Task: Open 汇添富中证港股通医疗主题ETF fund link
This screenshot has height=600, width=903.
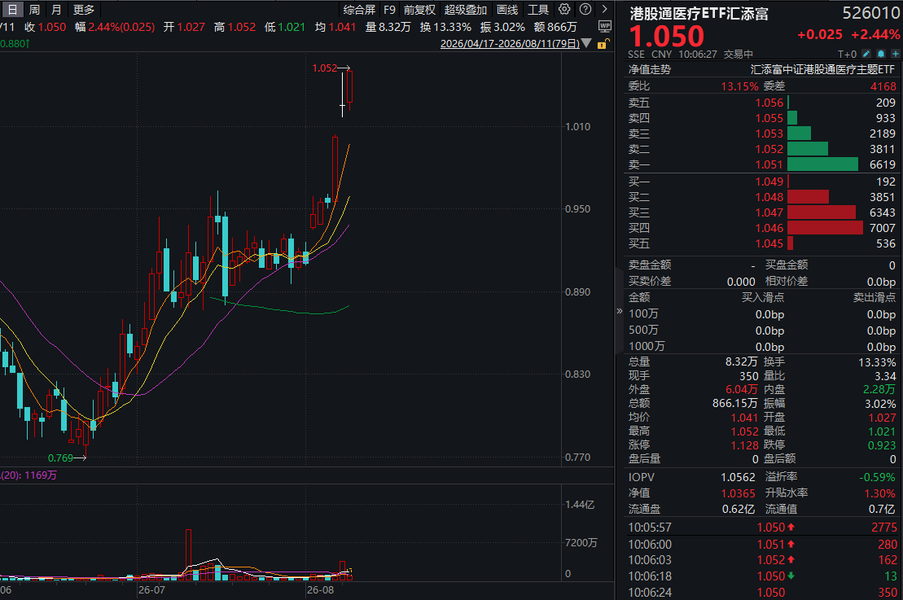Action: point(822,70)
